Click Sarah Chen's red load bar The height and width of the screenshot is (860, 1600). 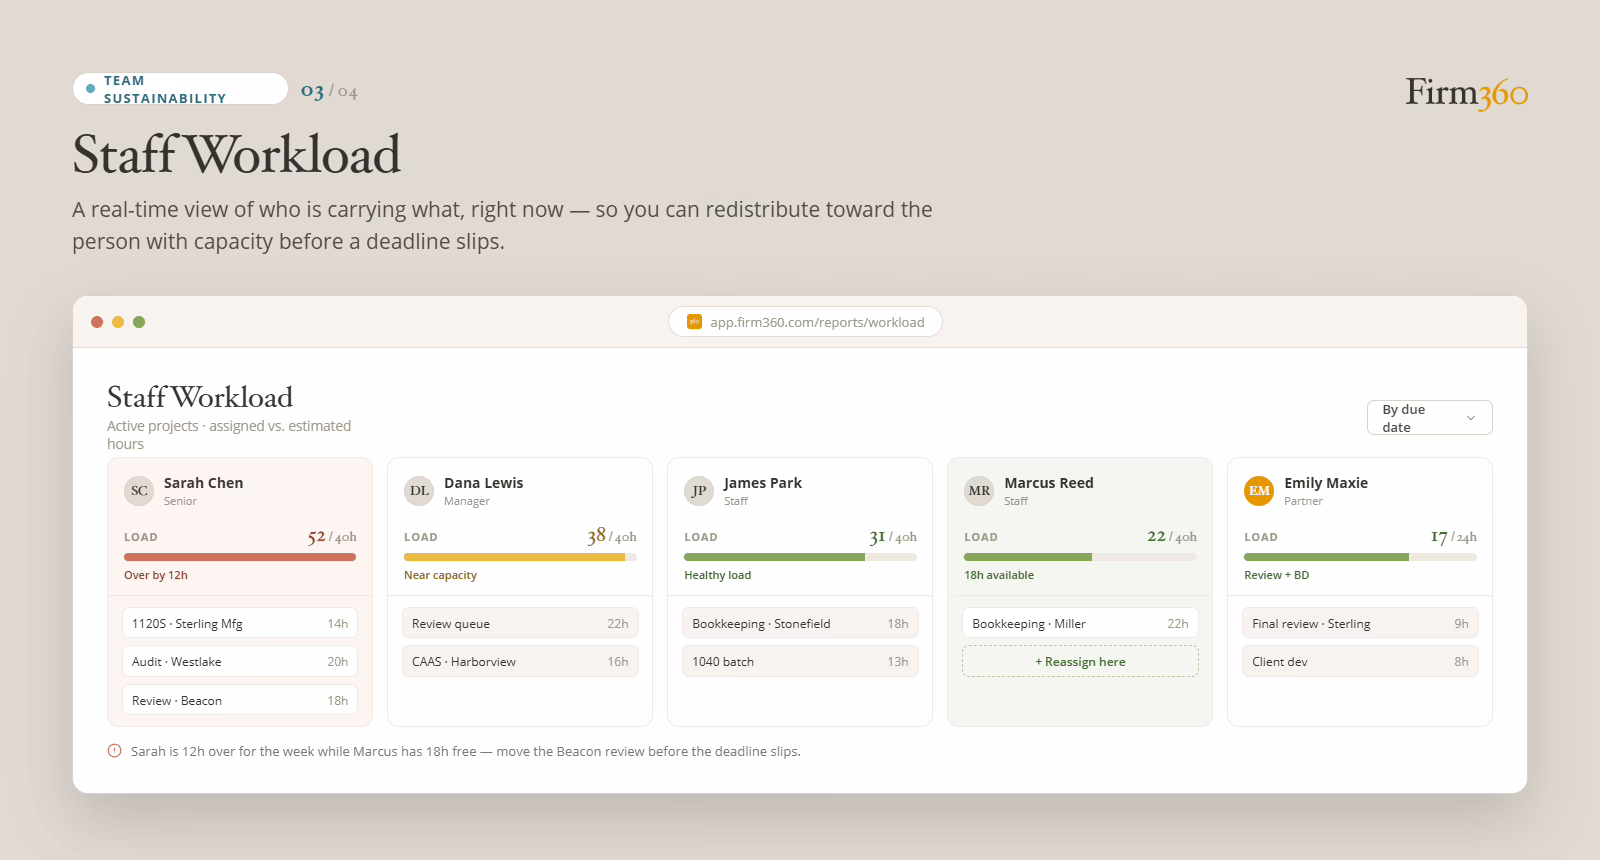coord(240,557)
